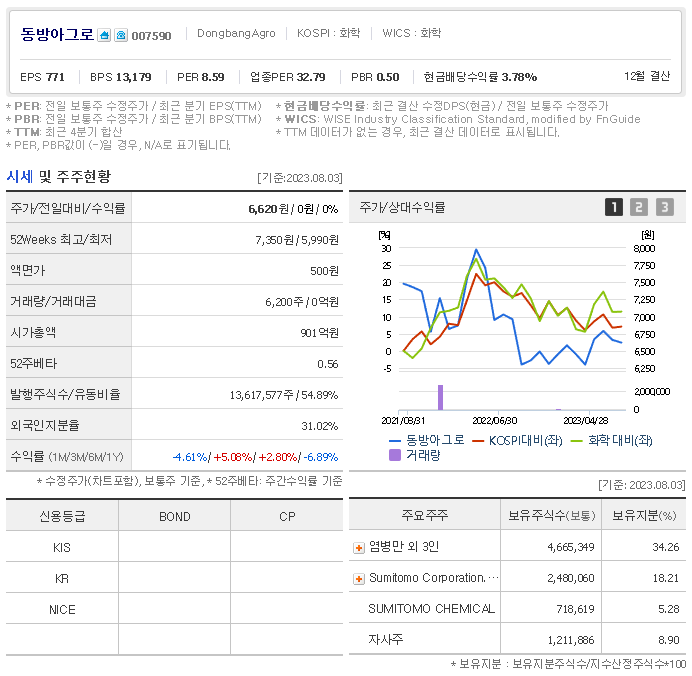Select the 업종PER 32.79 value
This screenshot has width=692, height=676.
coord(288,77)
